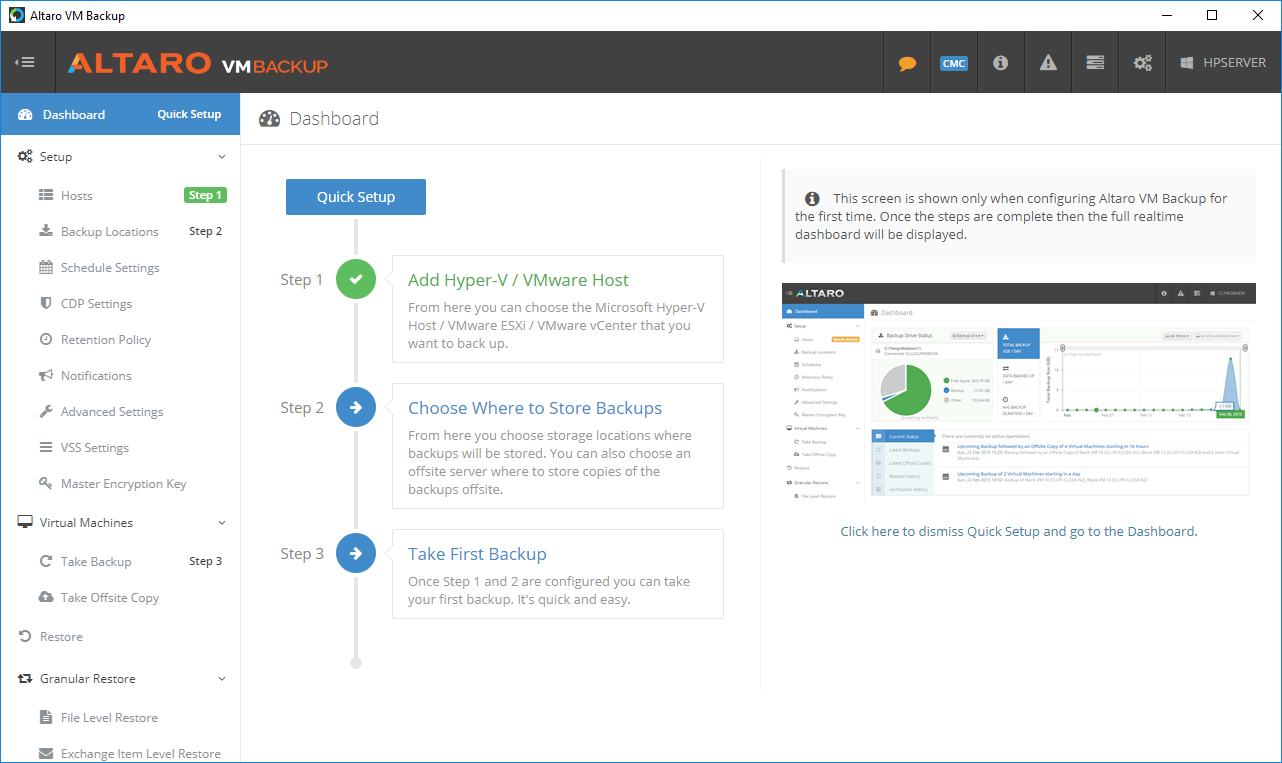Collapse the Setup section chevron
The width and height of the screenshot is (1282, 763).
click(222, 157)
